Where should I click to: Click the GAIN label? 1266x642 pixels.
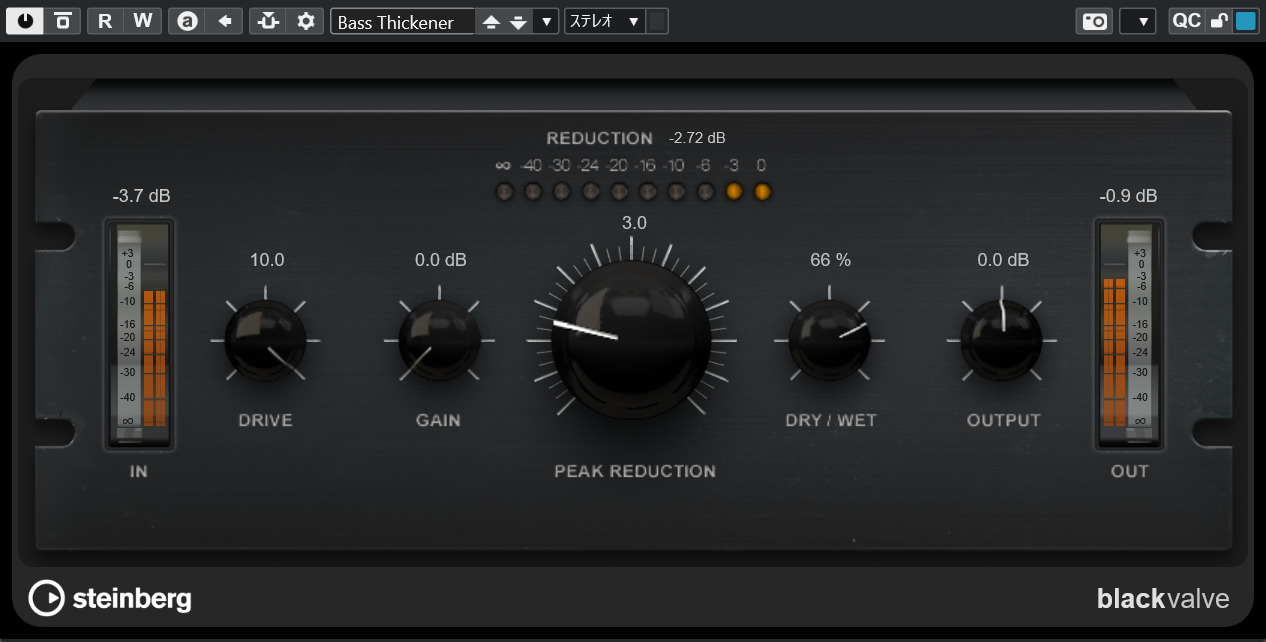(x=438, y=421)
